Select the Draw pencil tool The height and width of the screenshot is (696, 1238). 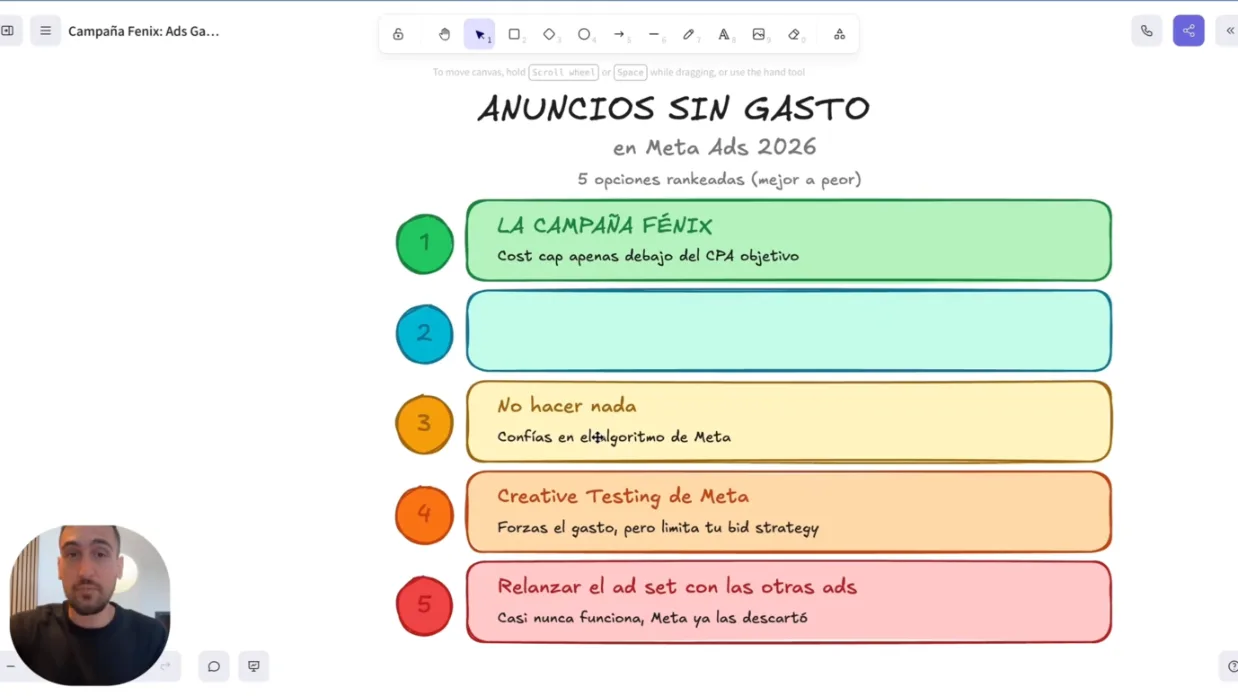point(689,35)
